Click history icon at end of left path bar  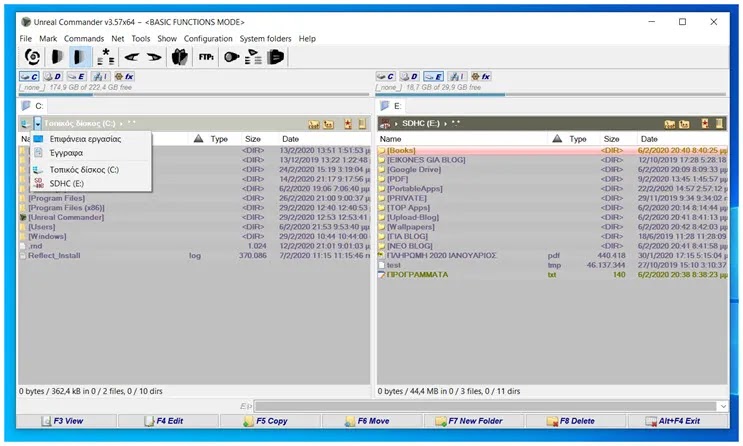362,124
